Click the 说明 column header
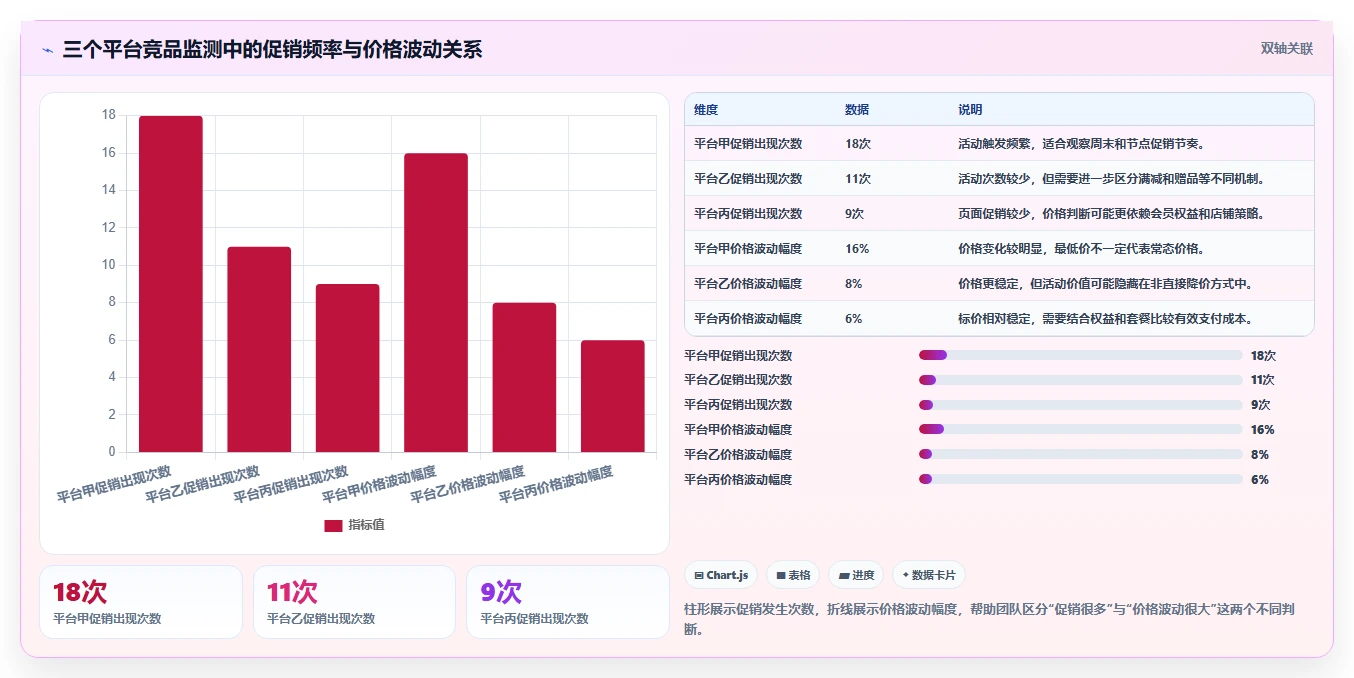The height and width of the screenshot is (678, 1354). click(970, 110)
